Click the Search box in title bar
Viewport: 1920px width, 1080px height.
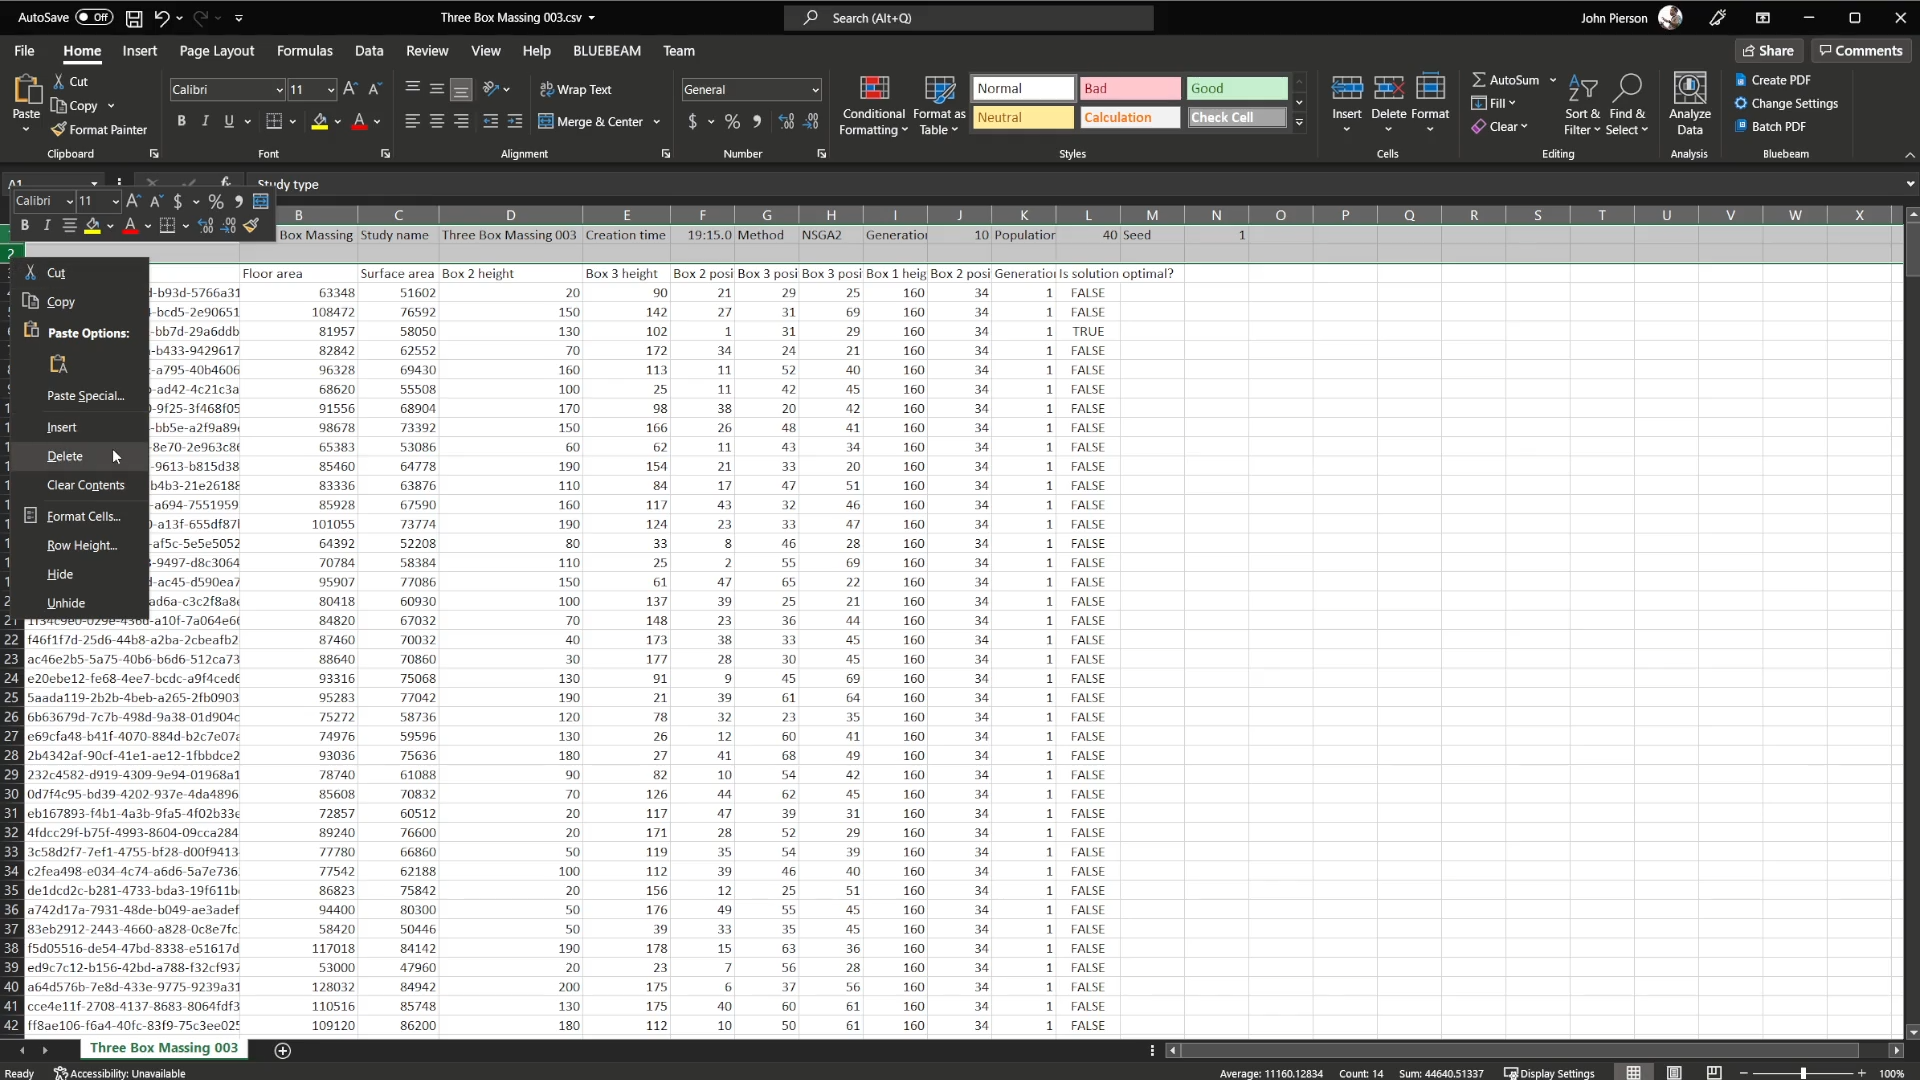[968, 18]
